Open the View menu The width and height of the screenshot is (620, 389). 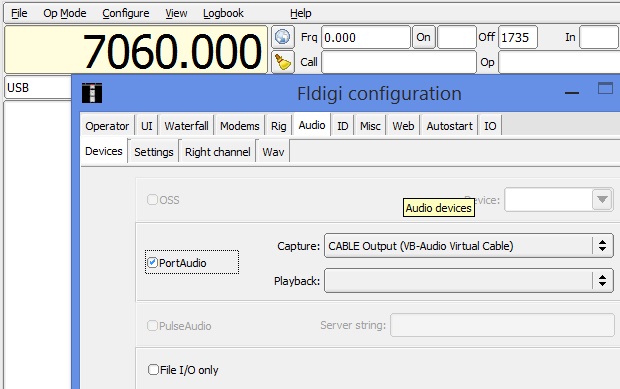click(x=176, y=13)
